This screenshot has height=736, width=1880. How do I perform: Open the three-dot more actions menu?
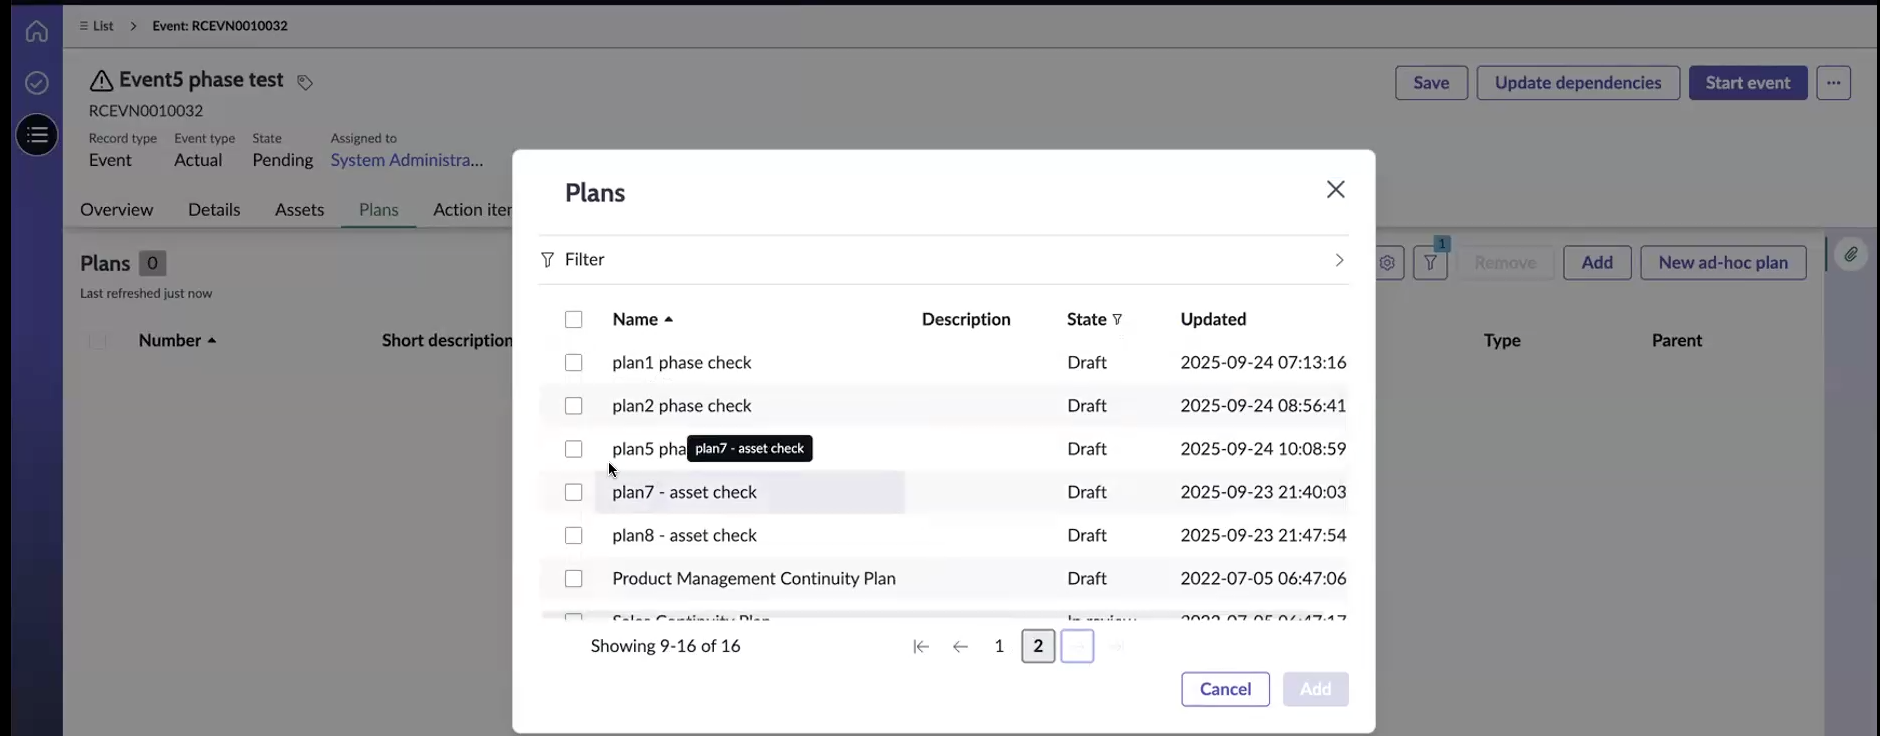point(1833,83)
